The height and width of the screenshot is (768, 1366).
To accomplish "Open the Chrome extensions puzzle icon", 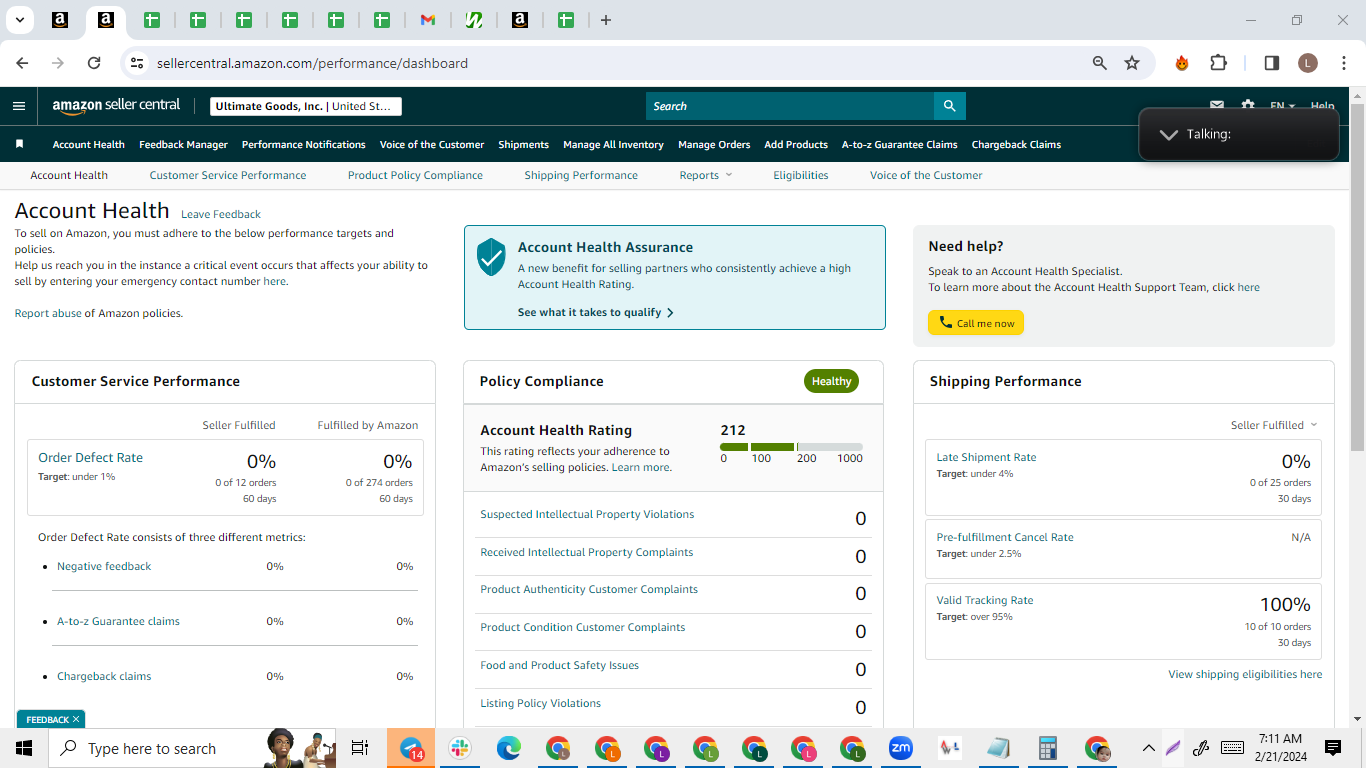I will click(x=1218, y=63).
